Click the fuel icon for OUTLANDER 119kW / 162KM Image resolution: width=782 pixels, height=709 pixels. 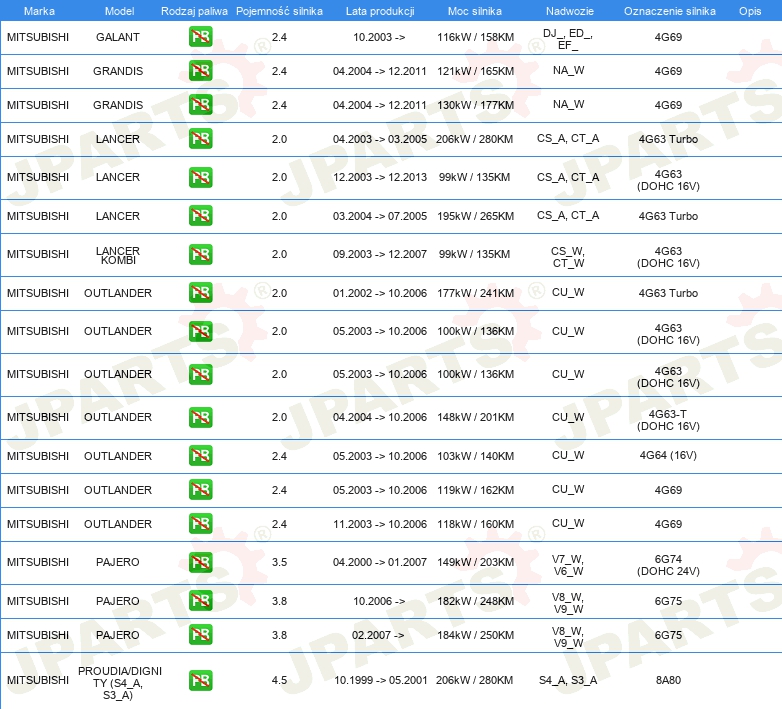pyautogui.click(x=200, y=490)
